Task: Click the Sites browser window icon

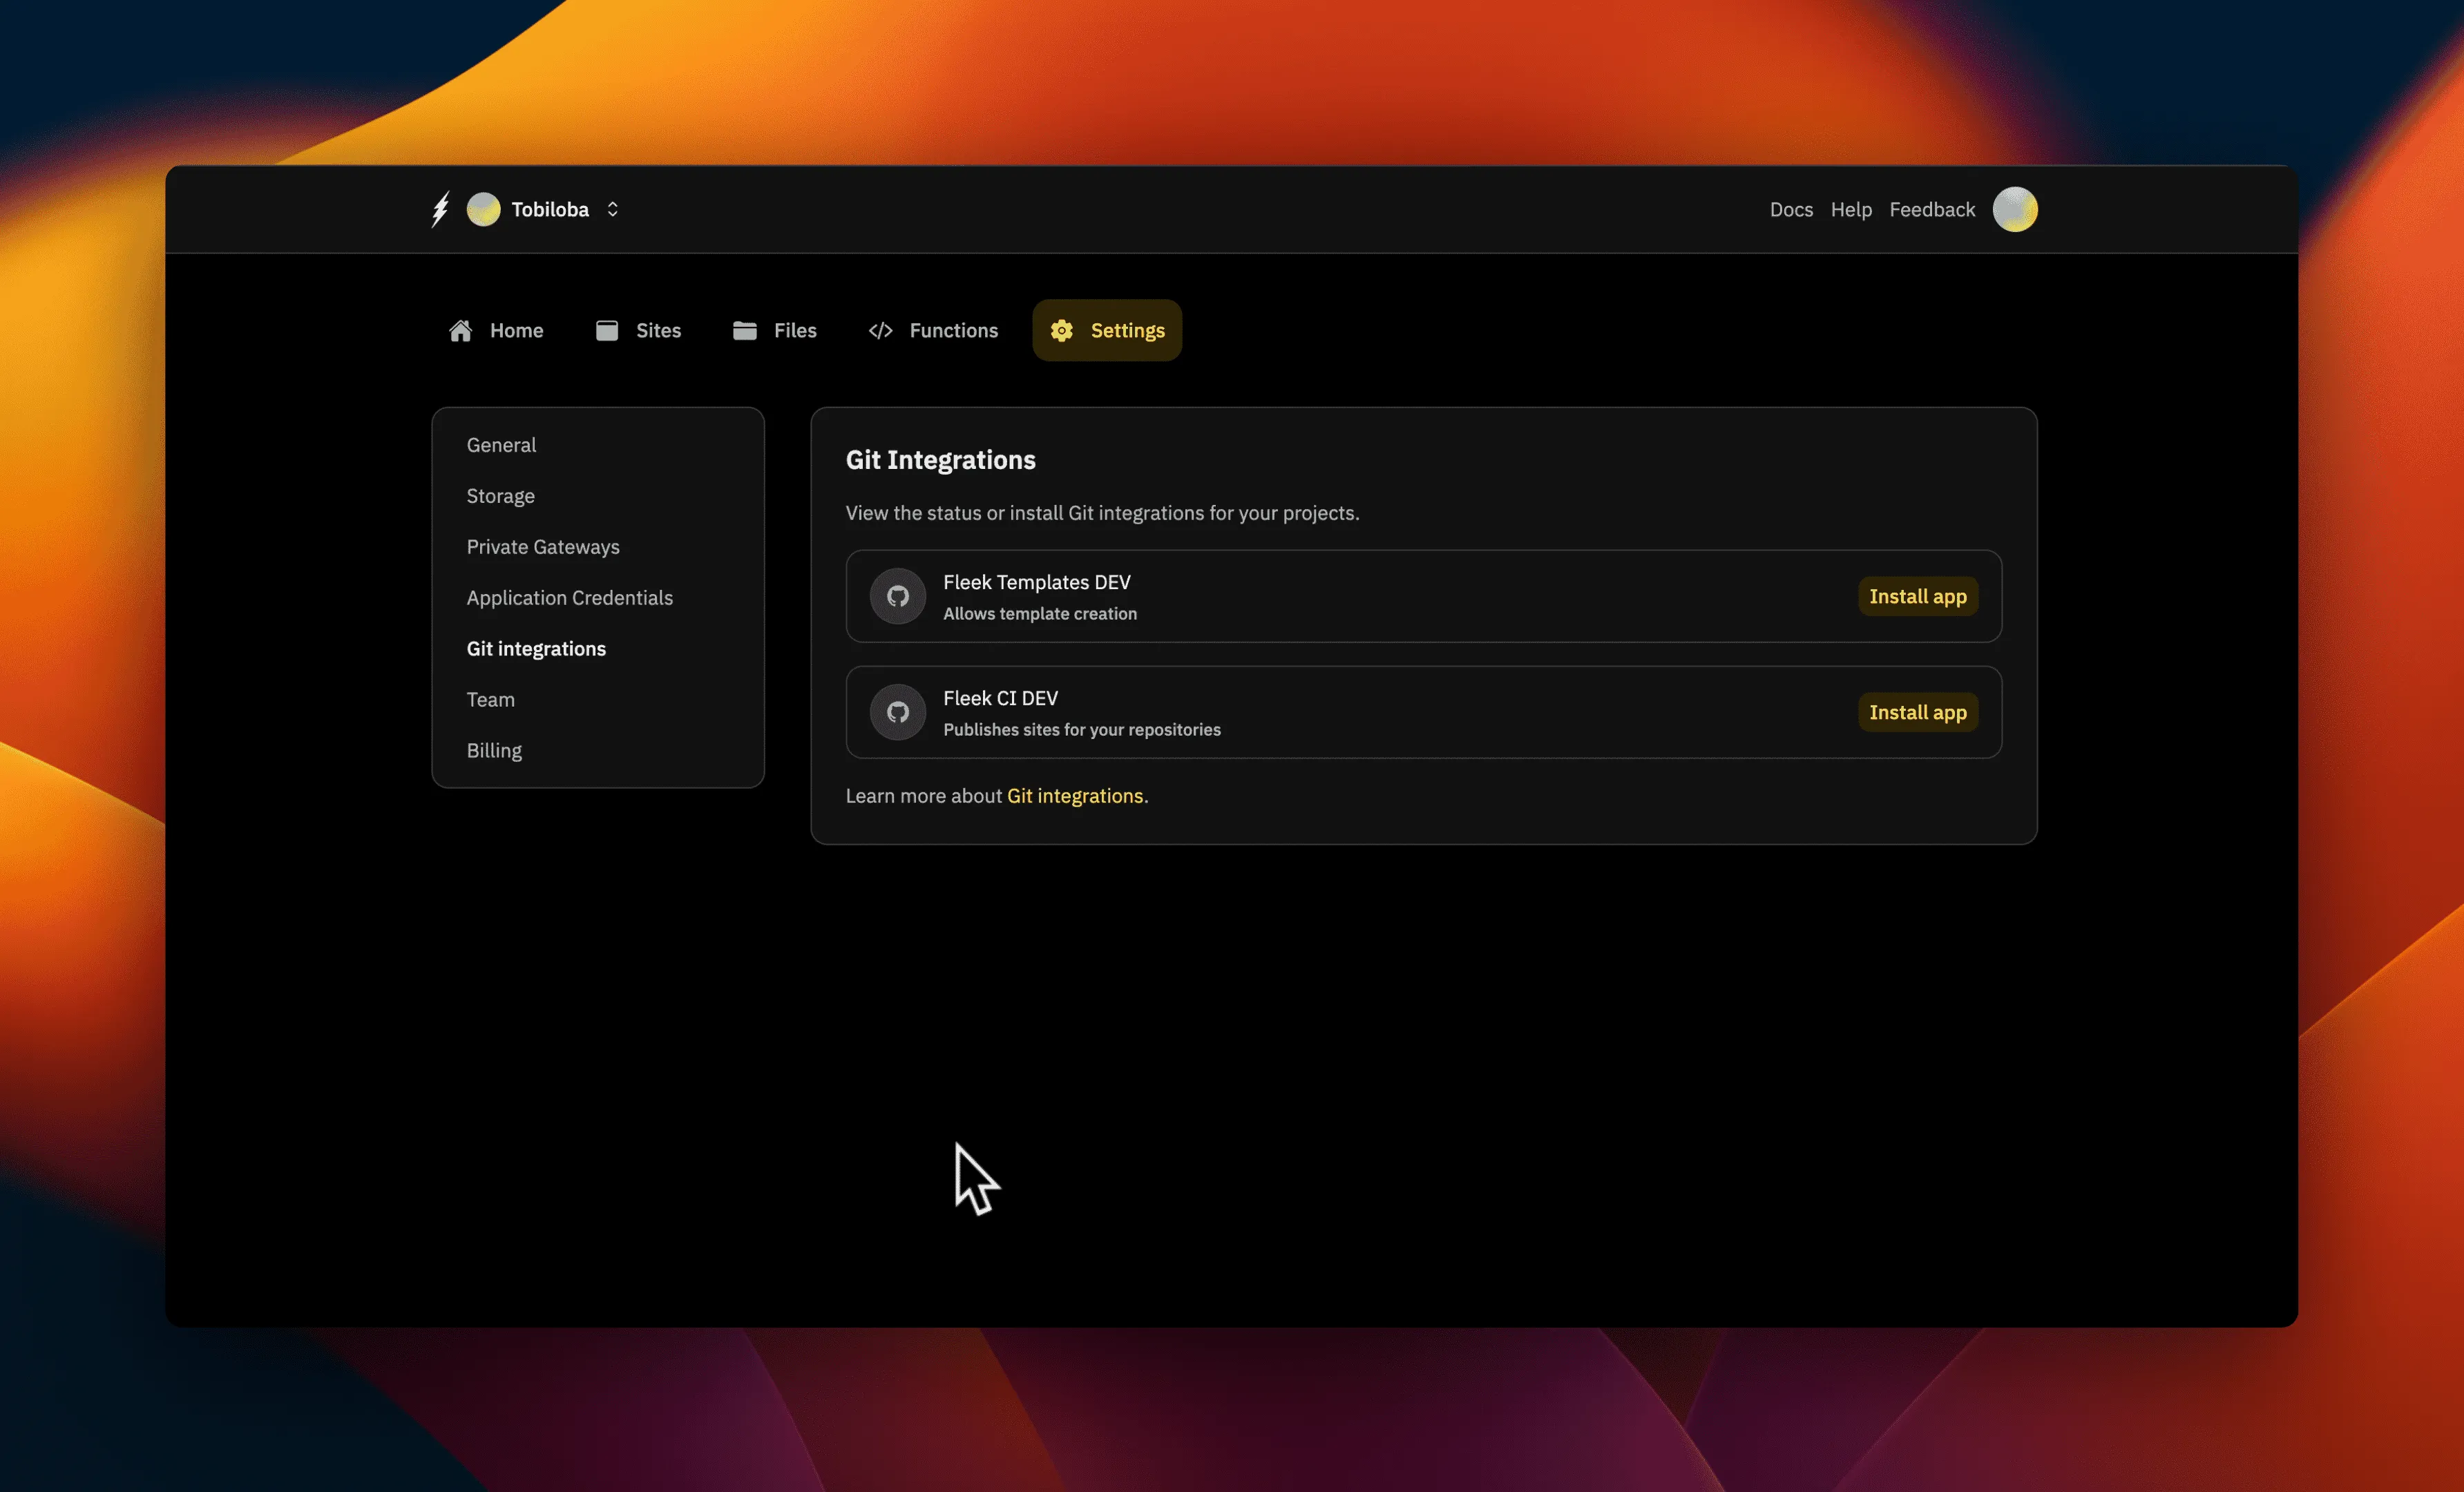Action: coord(607,331)
